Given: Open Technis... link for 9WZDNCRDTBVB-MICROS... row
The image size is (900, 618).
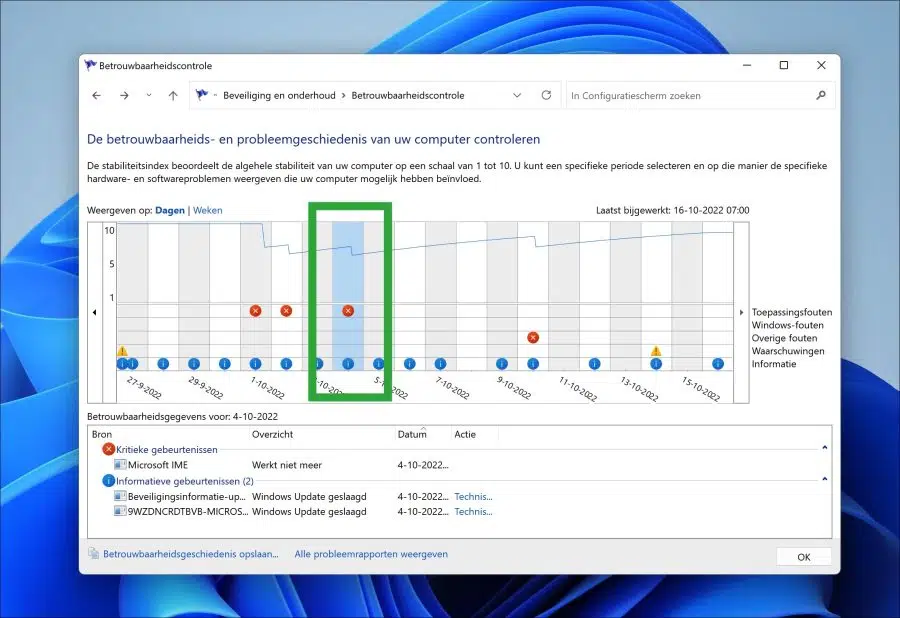Looking at the screenshot, I should coord(474,512).
